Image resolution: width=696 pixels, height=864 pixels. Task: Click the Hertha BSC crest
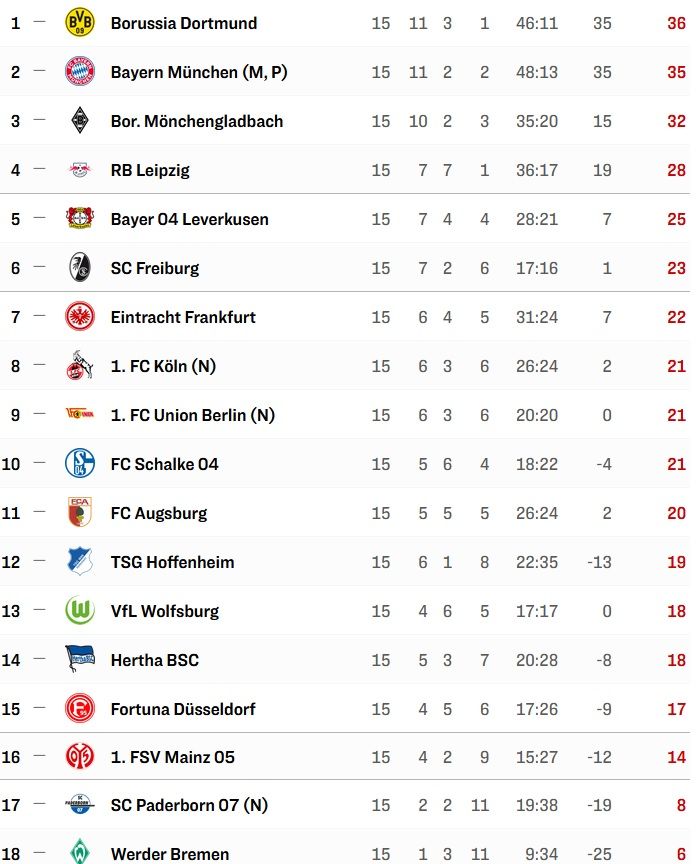tap(80, 660)
